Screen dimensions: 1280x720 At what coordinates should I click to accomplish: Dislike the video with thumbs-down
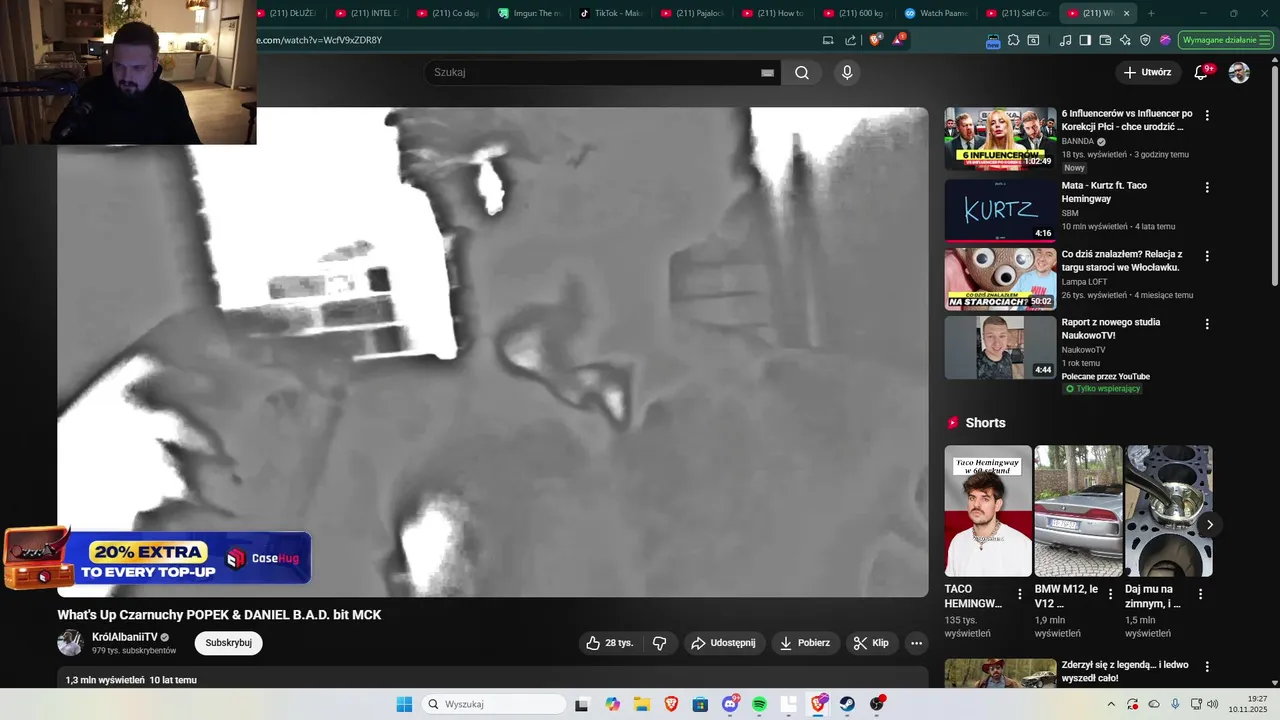pos(659,643)
